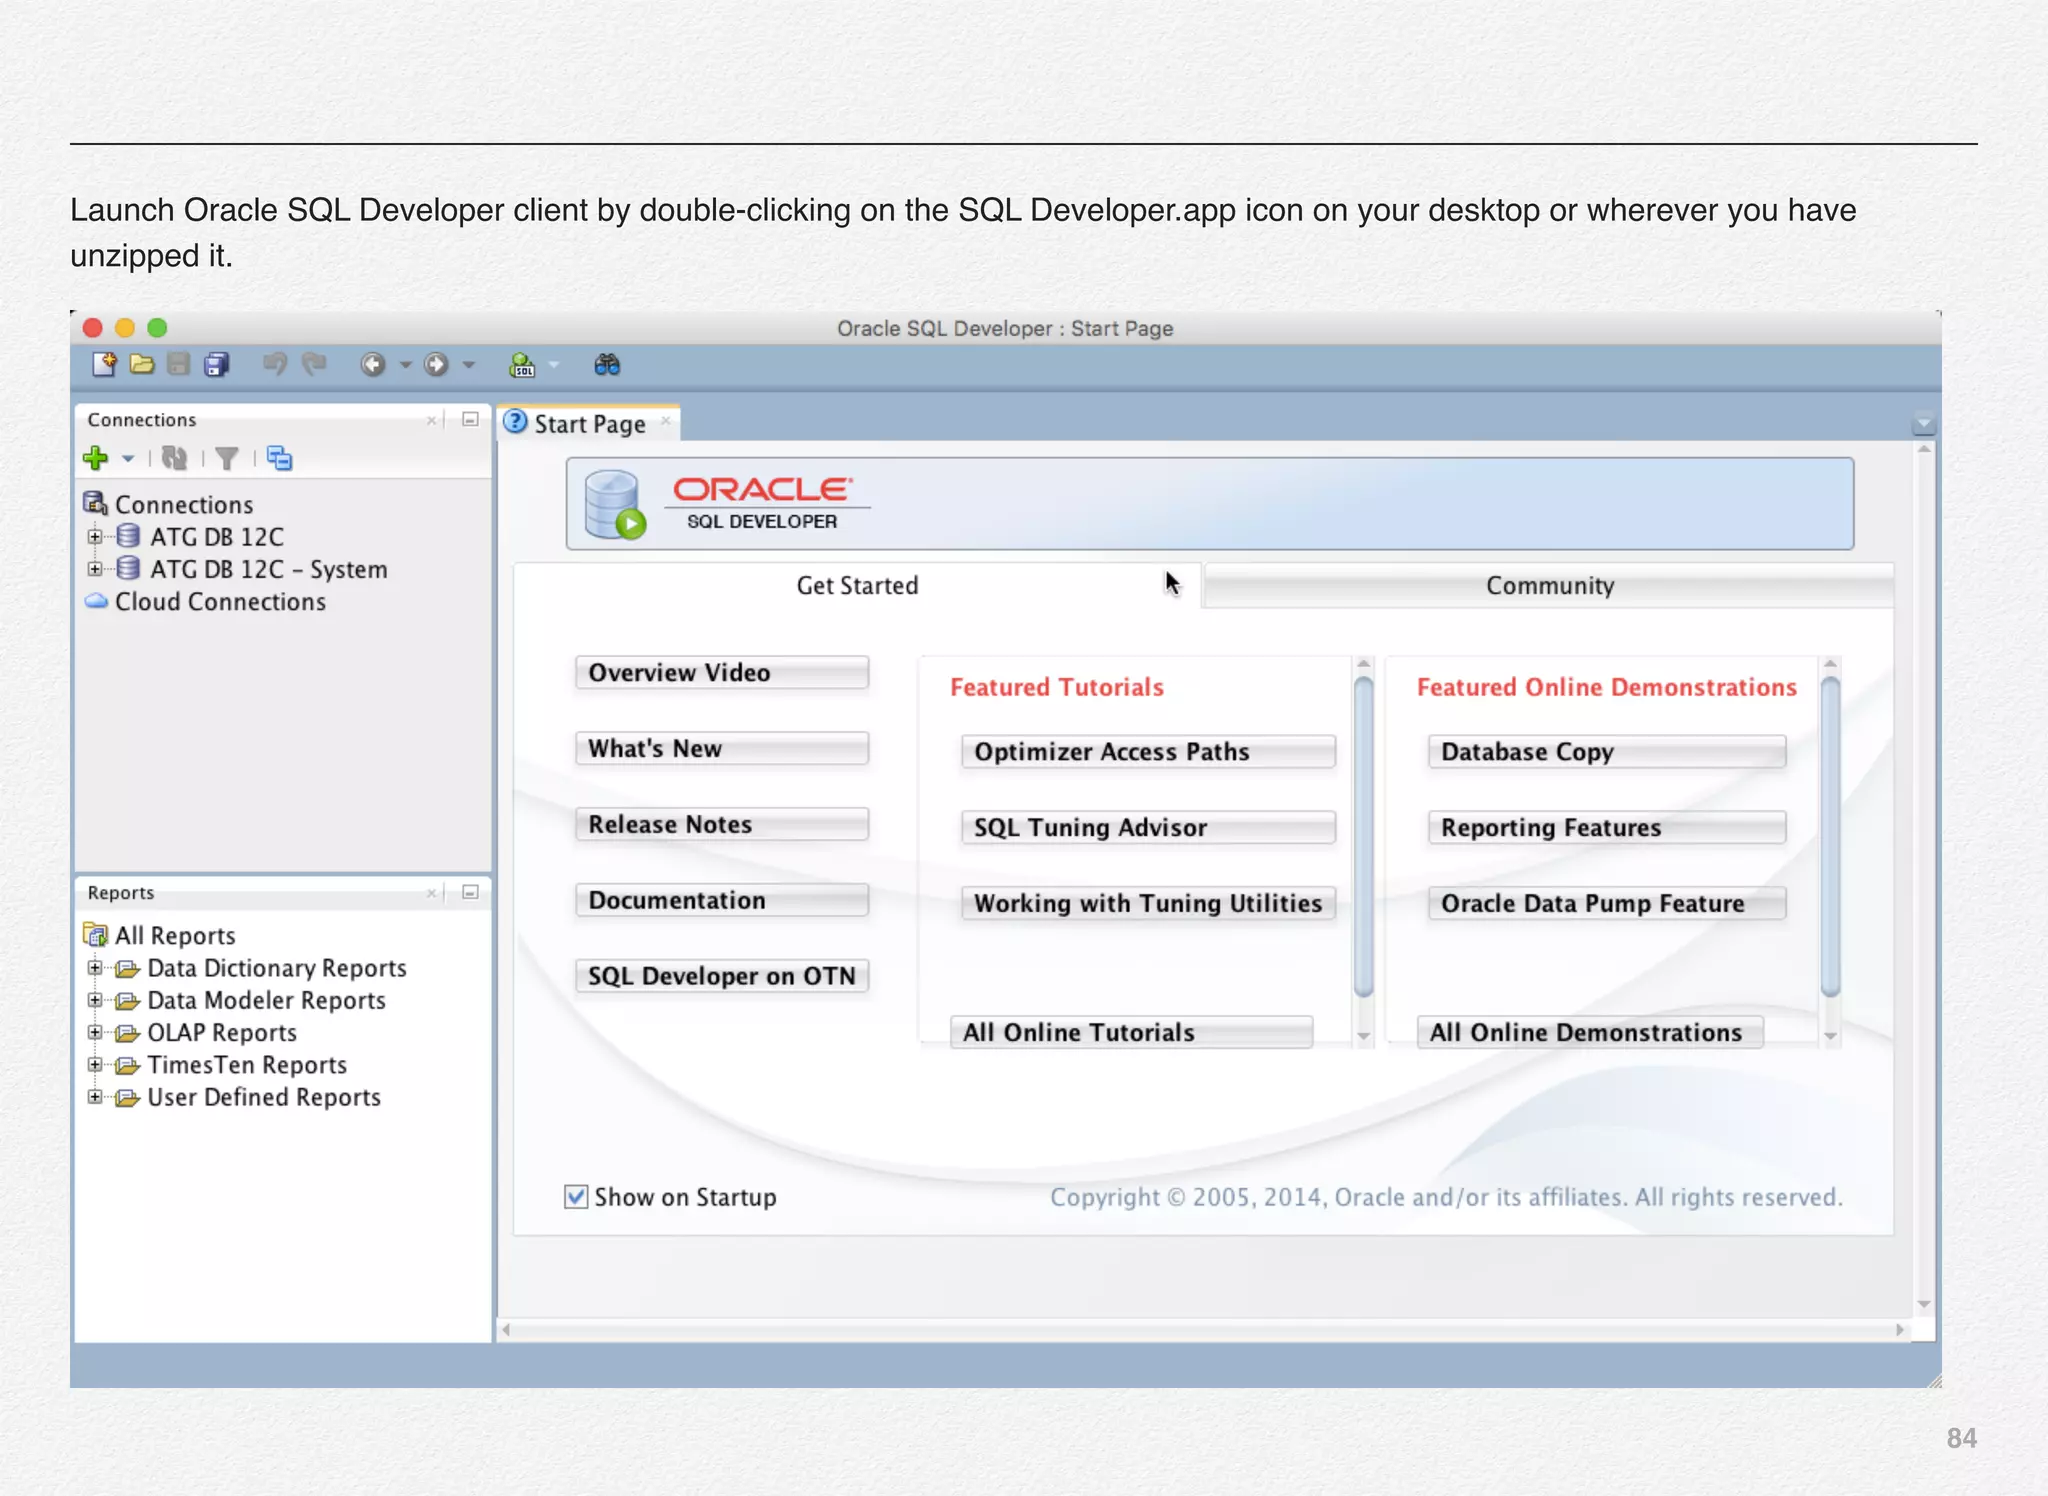Expand TimesTen Reports folder

coord(95,1065)
